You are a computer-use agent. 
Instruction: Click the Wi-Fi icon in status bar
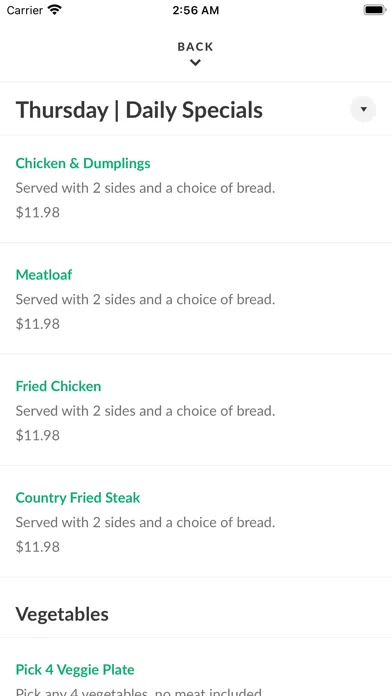[x=55, y=10]
